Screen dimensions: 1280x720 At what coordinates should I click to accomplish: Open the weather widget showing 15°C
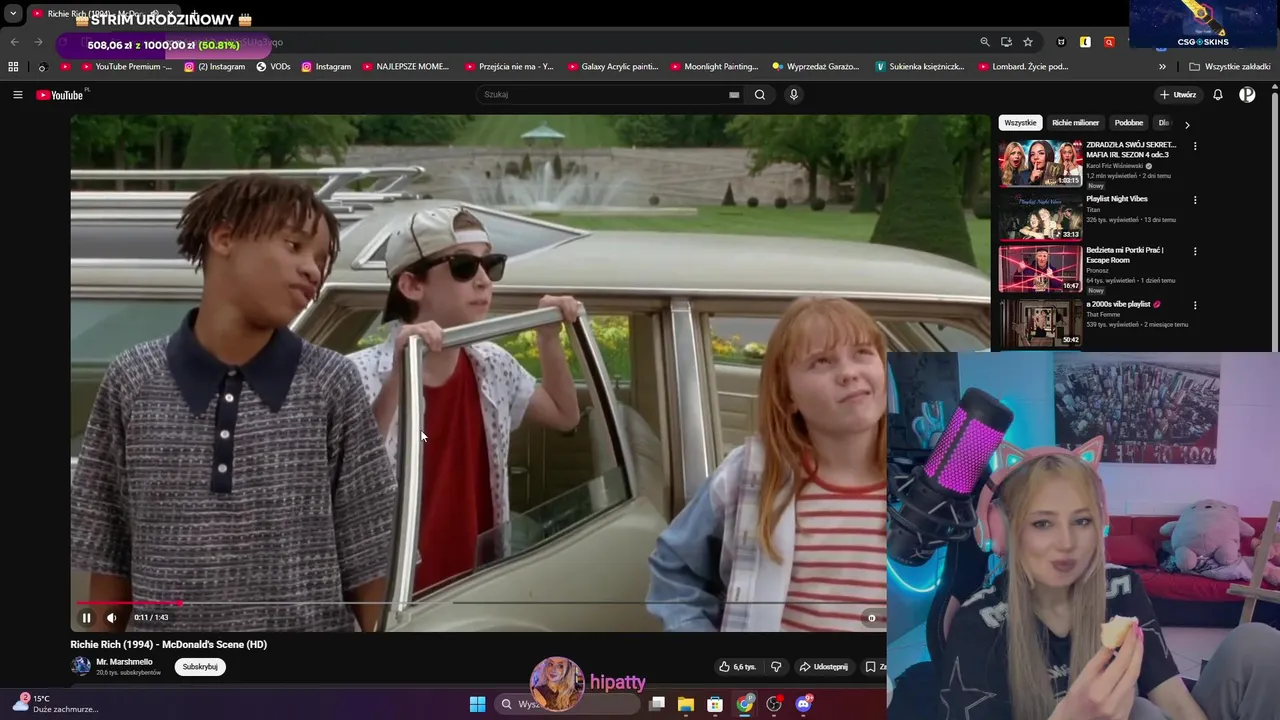(56, 704)
